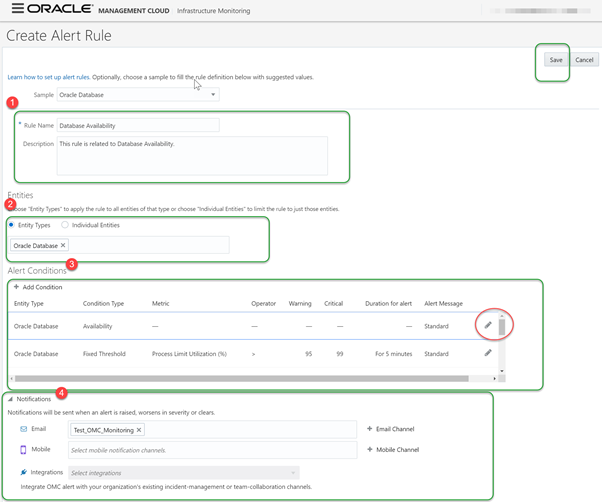Select the Entity Types radio button
The height and width of the screenshot is (502, 602).
point(11,225)
